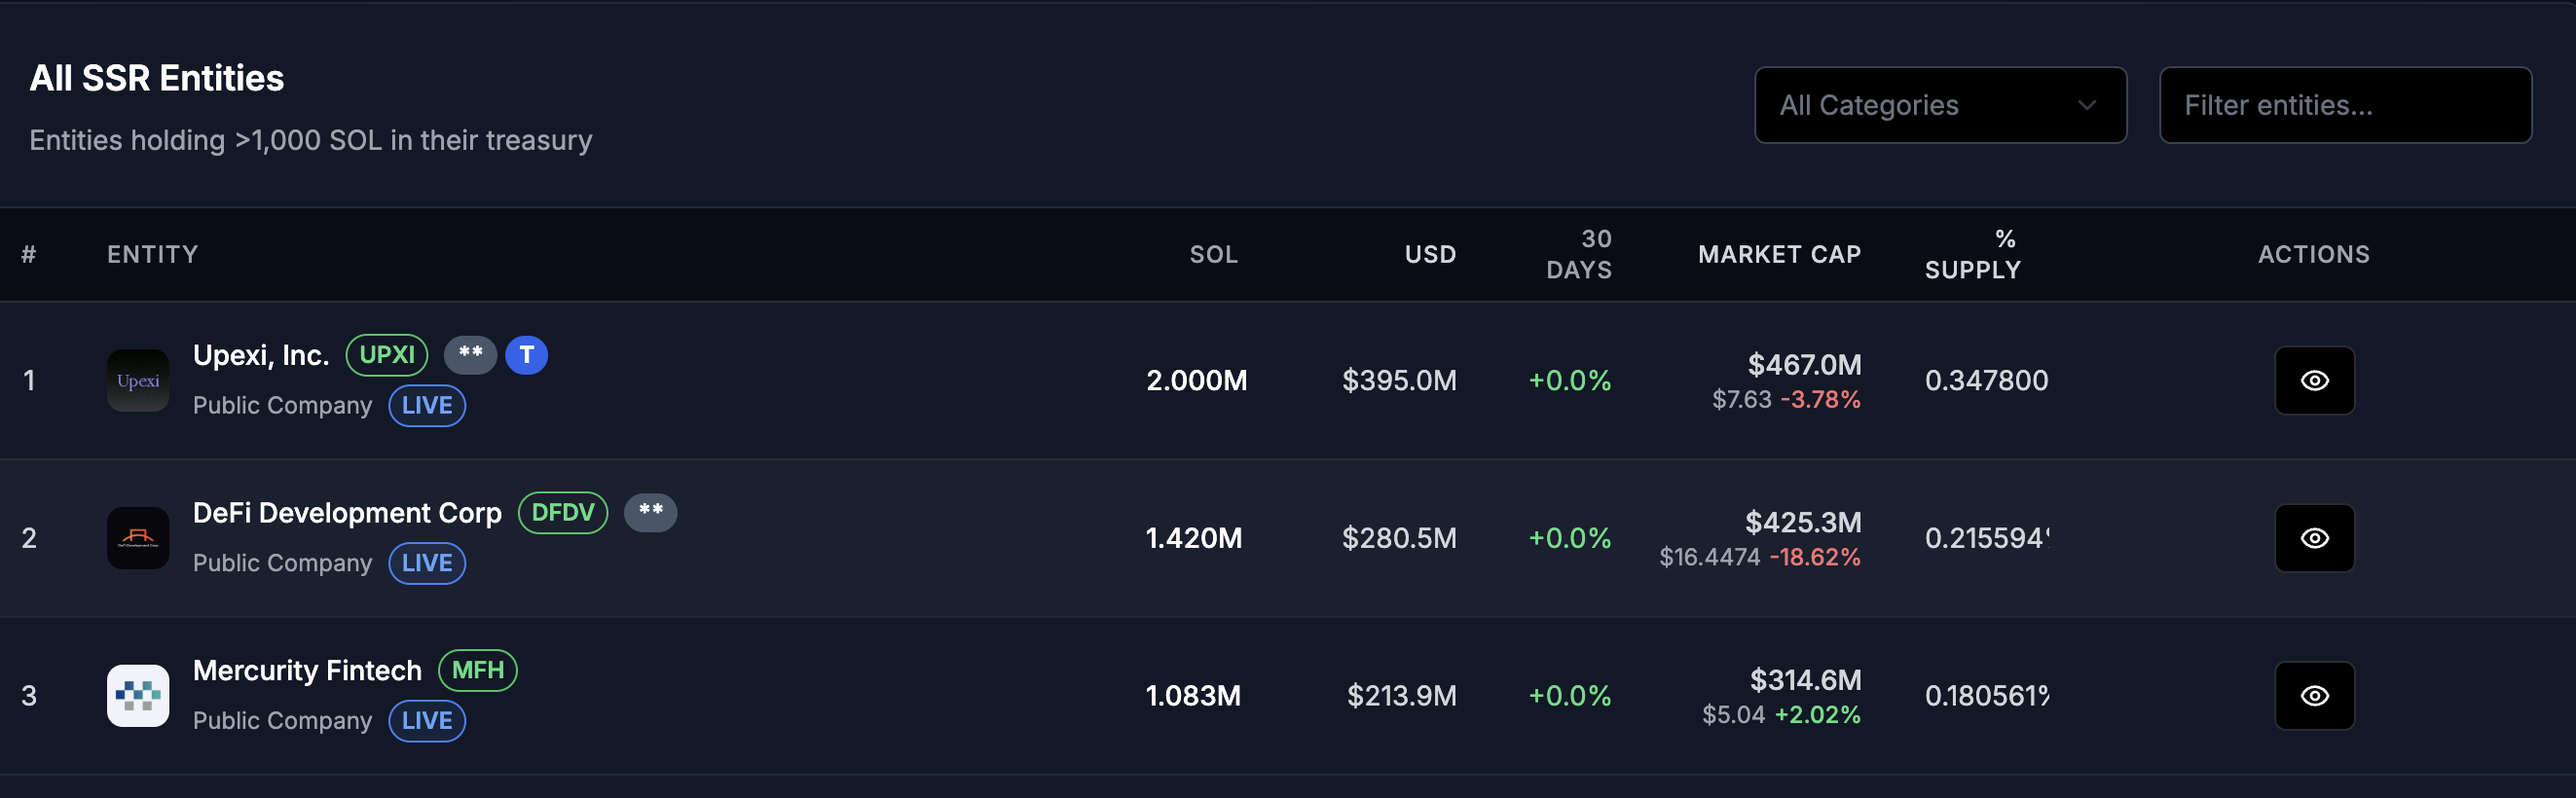The image size is (2576, 798).
Task: Open the All Categories dropdown
Action: 1940,105
